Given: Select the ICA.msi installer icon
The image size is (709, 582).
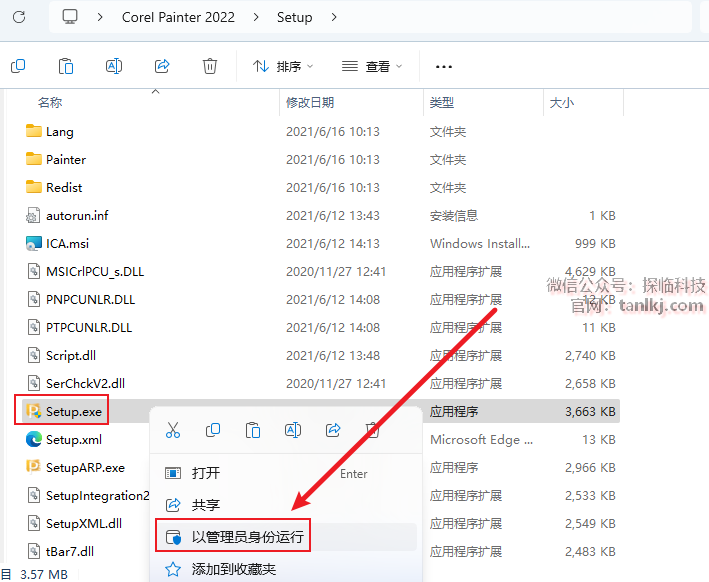Looking at the screenshot, I should [34, 243].
